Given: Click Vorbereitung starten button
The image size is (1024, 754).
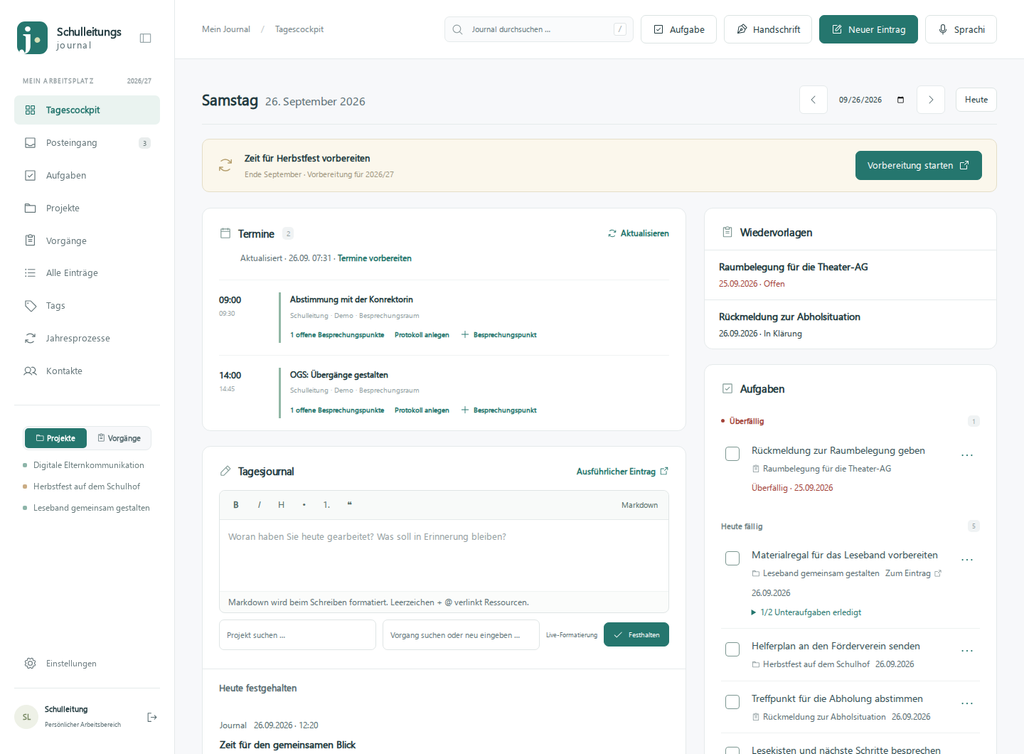Looking at the screenshot, I should coord(918,166).
